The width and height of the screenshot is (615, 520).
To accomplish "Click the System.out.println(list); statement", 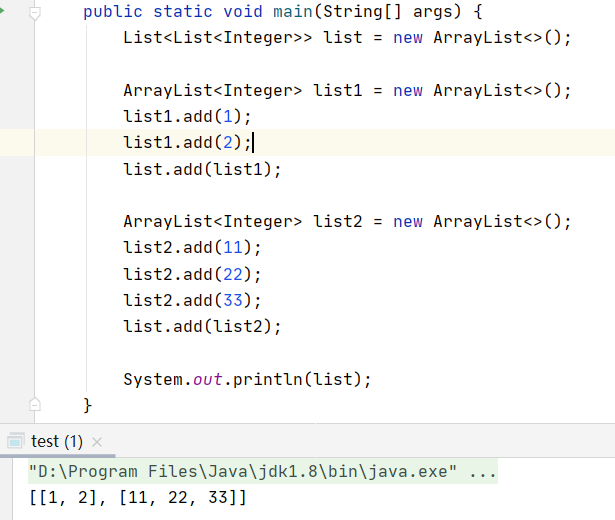I will coord(247,379).
